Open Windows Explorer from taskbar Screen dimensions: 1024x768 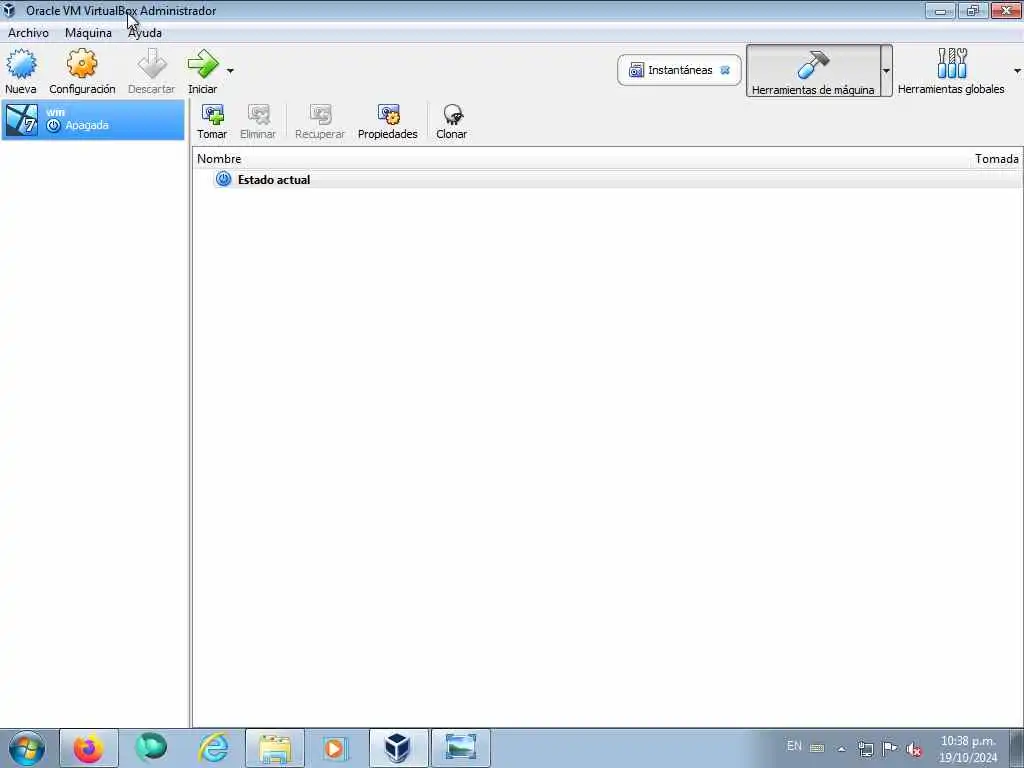275,748
